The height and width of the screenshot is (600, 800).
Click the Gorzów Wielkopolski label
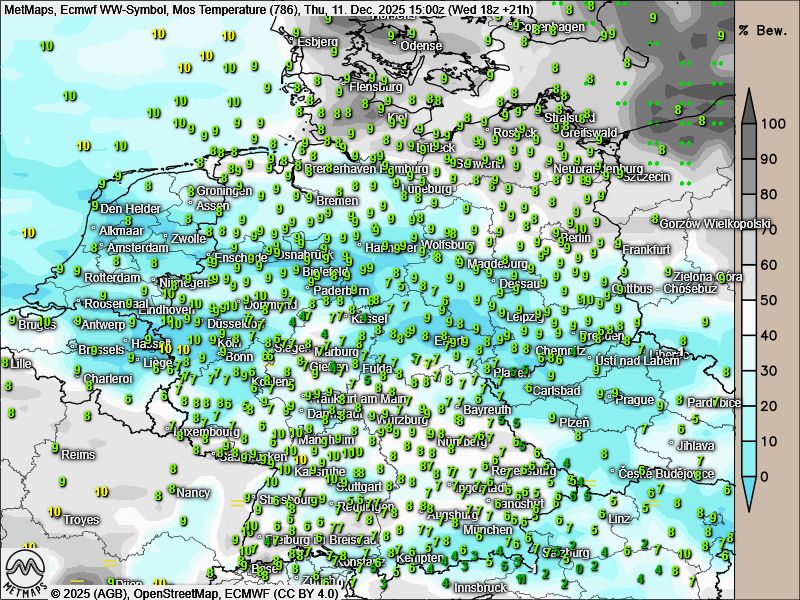point(716,224)
